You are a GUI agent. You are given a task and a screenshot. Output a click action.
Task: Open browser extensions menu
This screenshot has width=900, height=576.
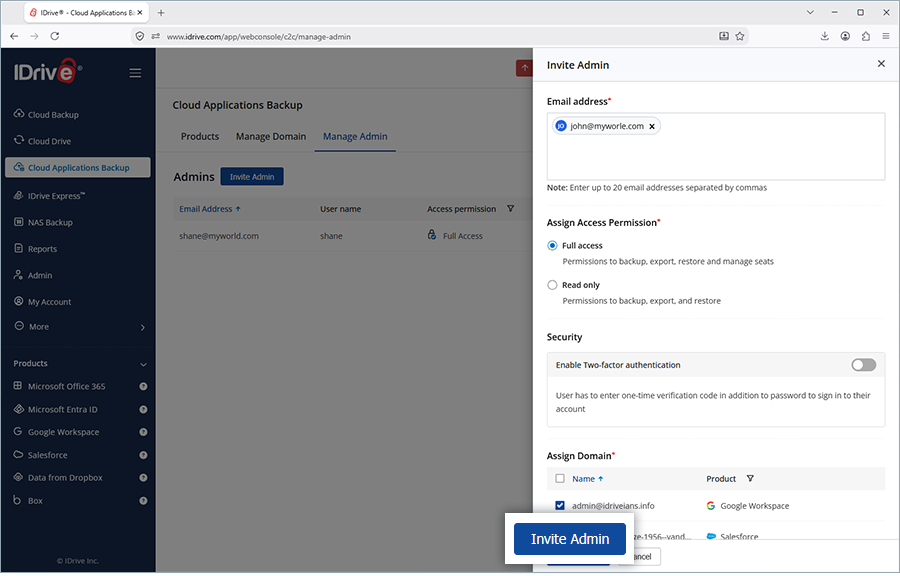[866, 36]
